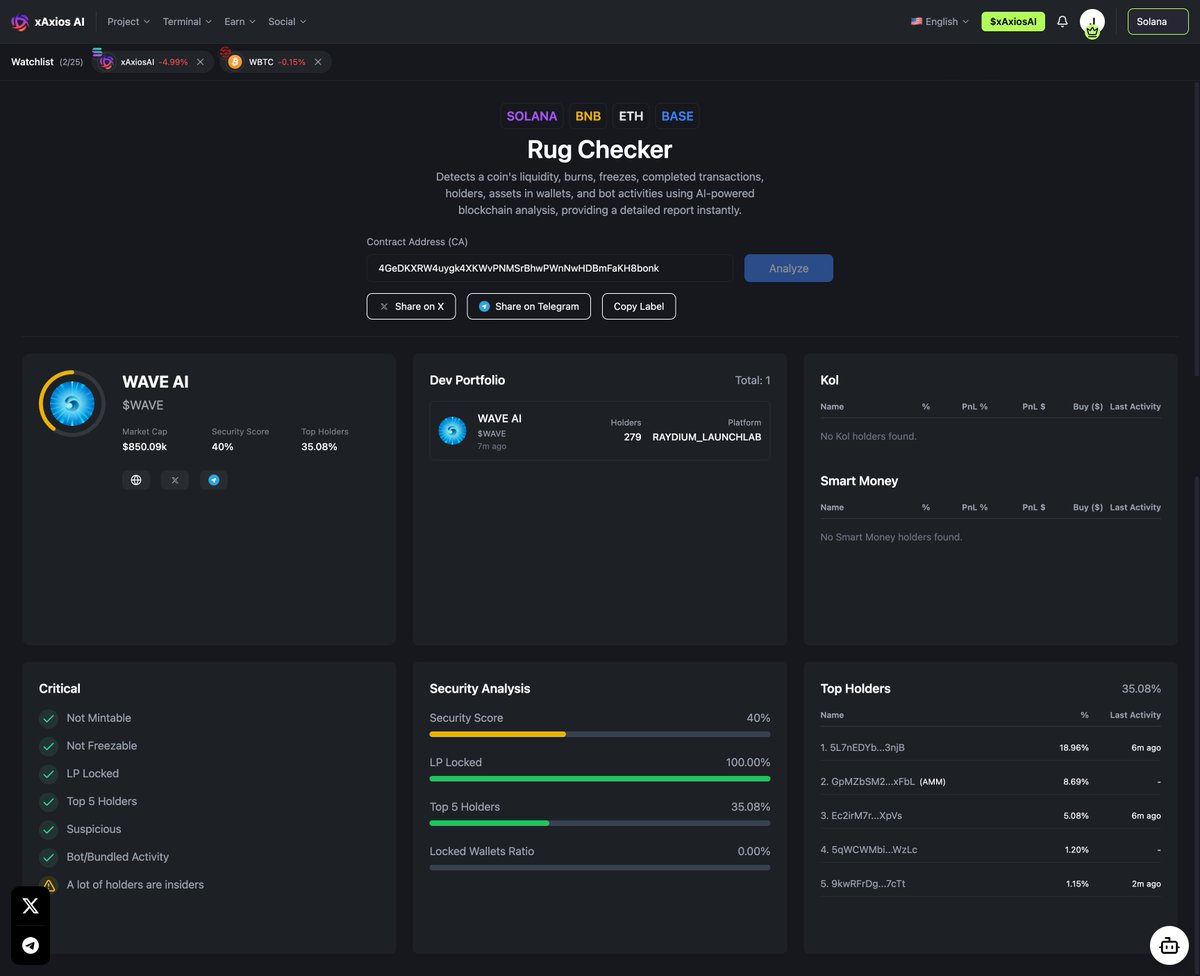
Task: Open holder 9kwRFrDg...7cTt row
Action: click(x=991, y=883)
